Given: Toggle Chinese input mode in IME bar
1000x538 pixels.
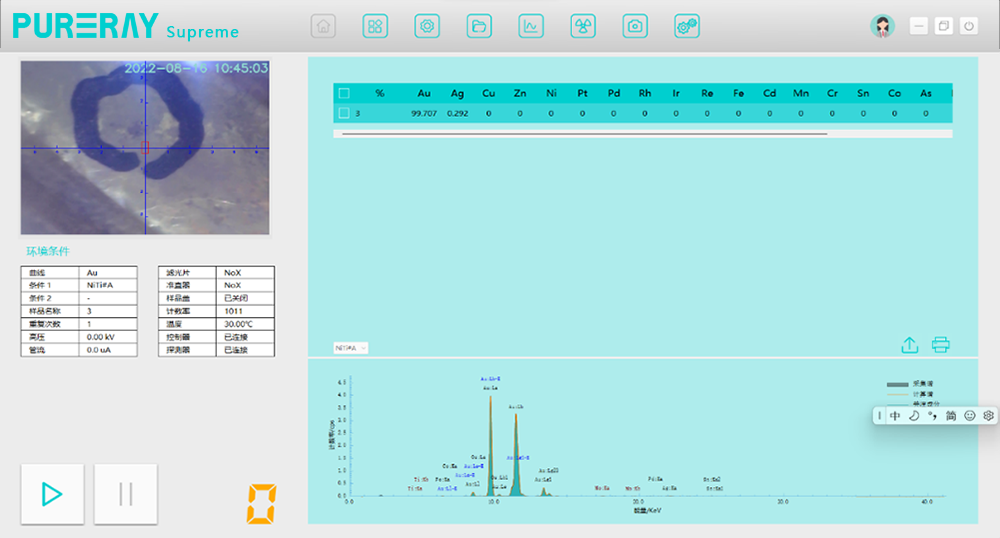Looking at the screenshot, I should tap(895, 416).
